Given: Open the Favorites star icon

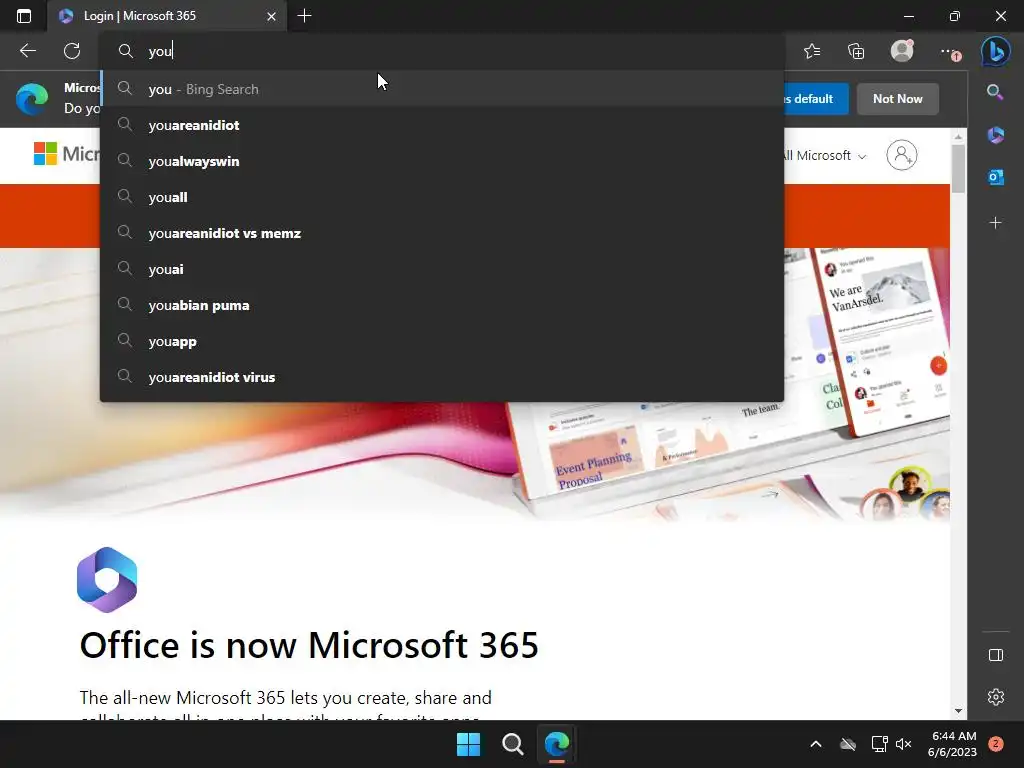Looking at the screenshot, I should tap(812, 51).
